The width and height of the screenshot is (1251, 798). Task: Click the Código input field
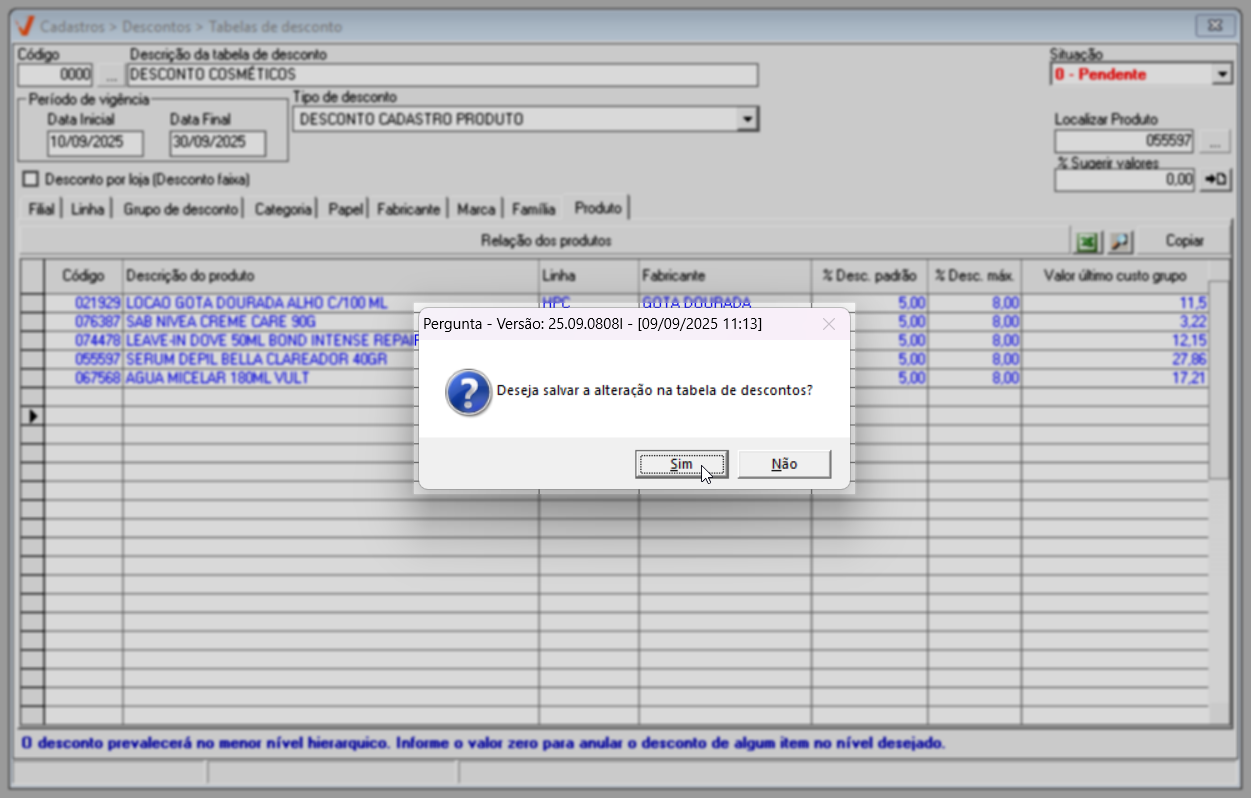tap(56, 75)
